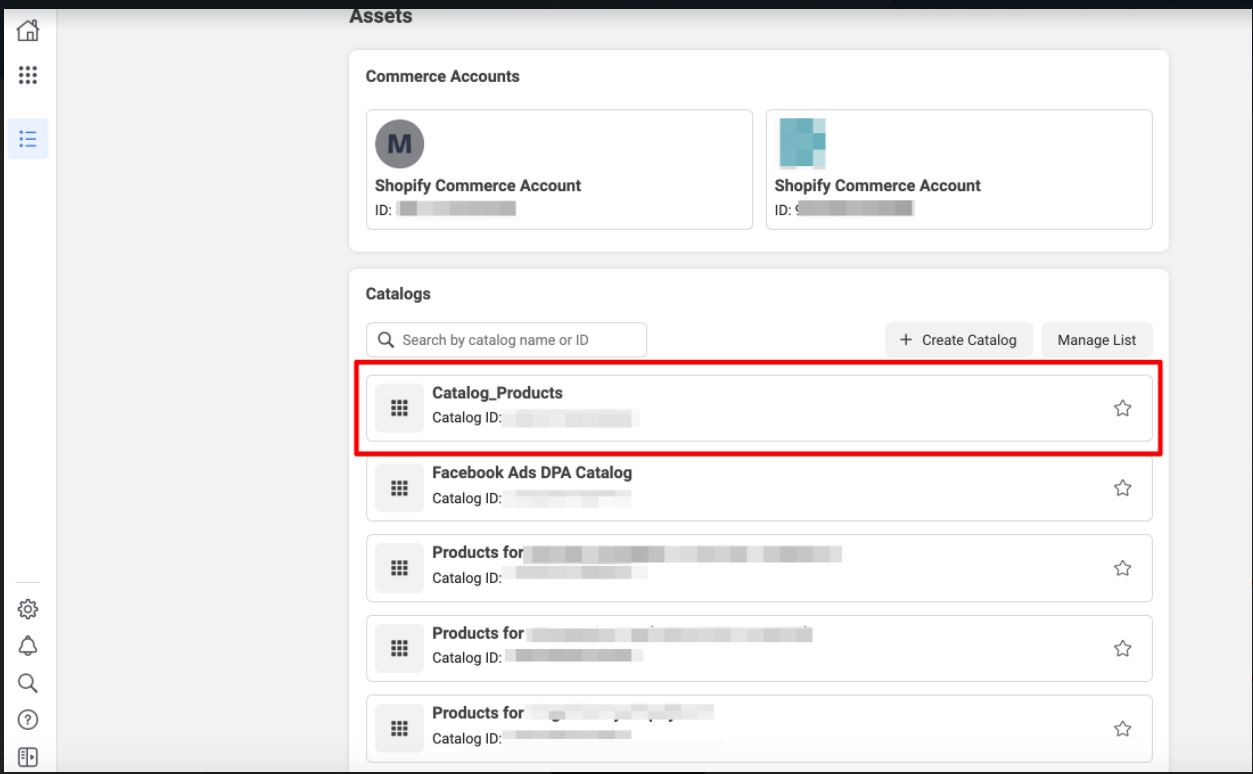Click the Manage List button
Image resolution: width=1253 pixels, height=774 pixels.
1096,340
